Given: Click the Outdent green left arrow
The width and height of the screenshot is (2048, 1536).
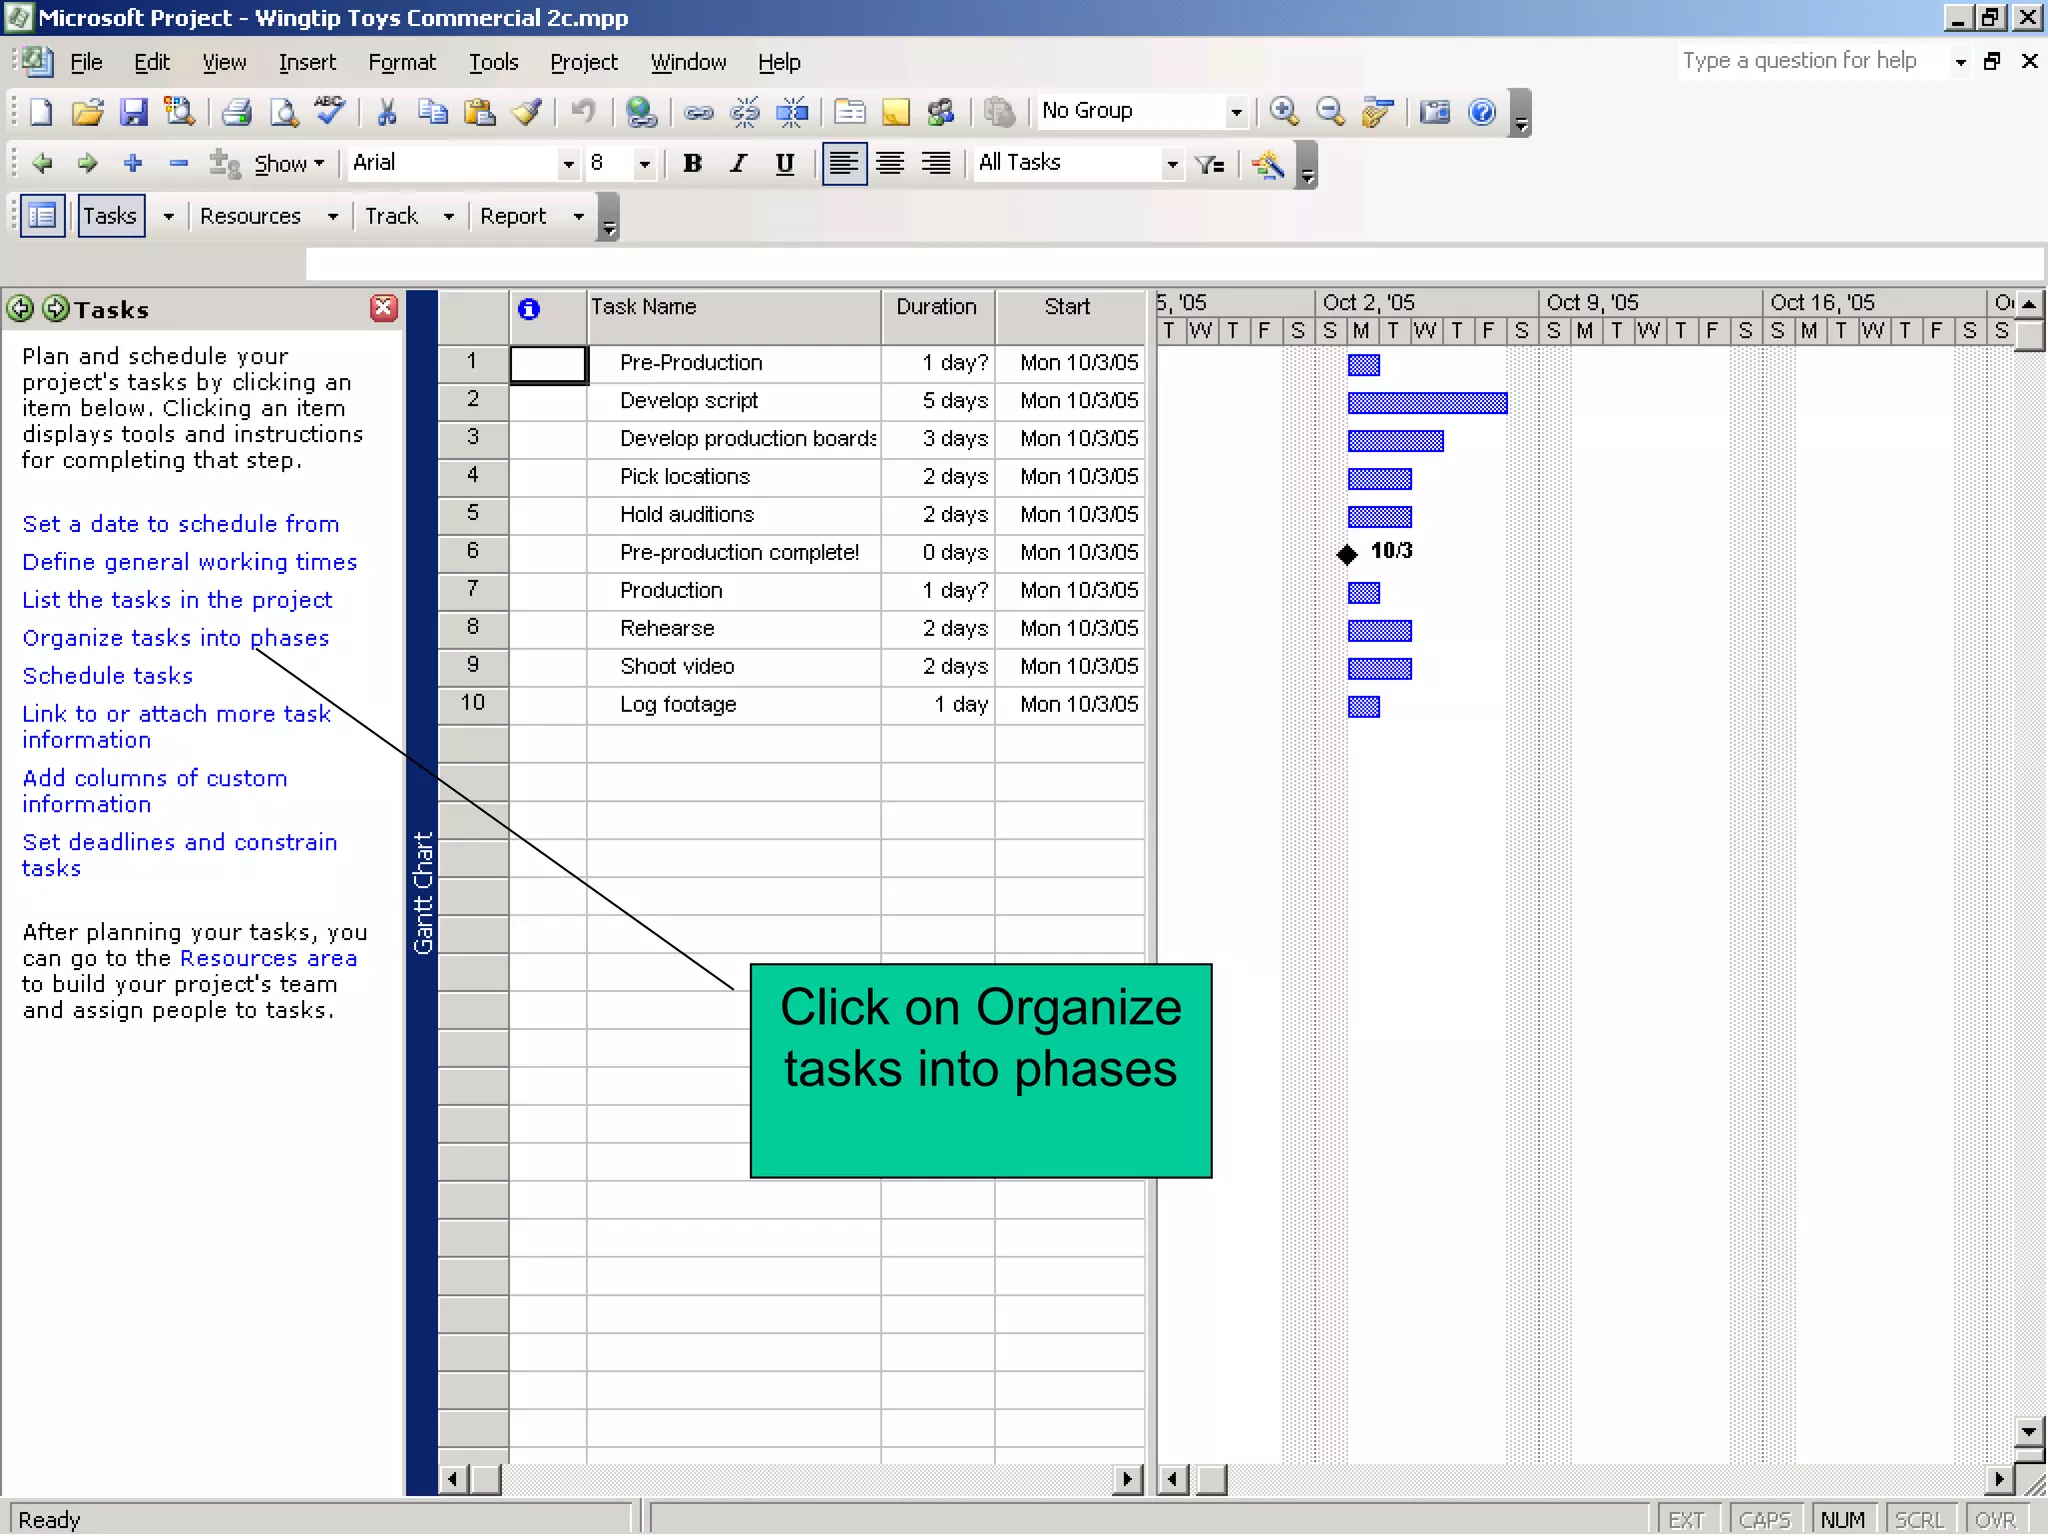Looking at the screenshot, I should [42, 163].
